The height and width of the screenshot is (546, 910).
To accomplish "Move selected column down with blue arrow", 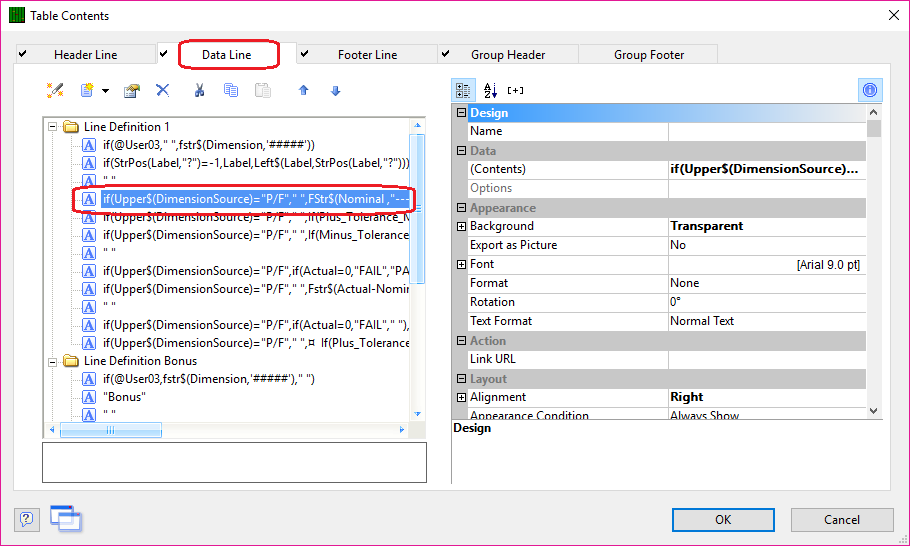I will coord(335,91).
